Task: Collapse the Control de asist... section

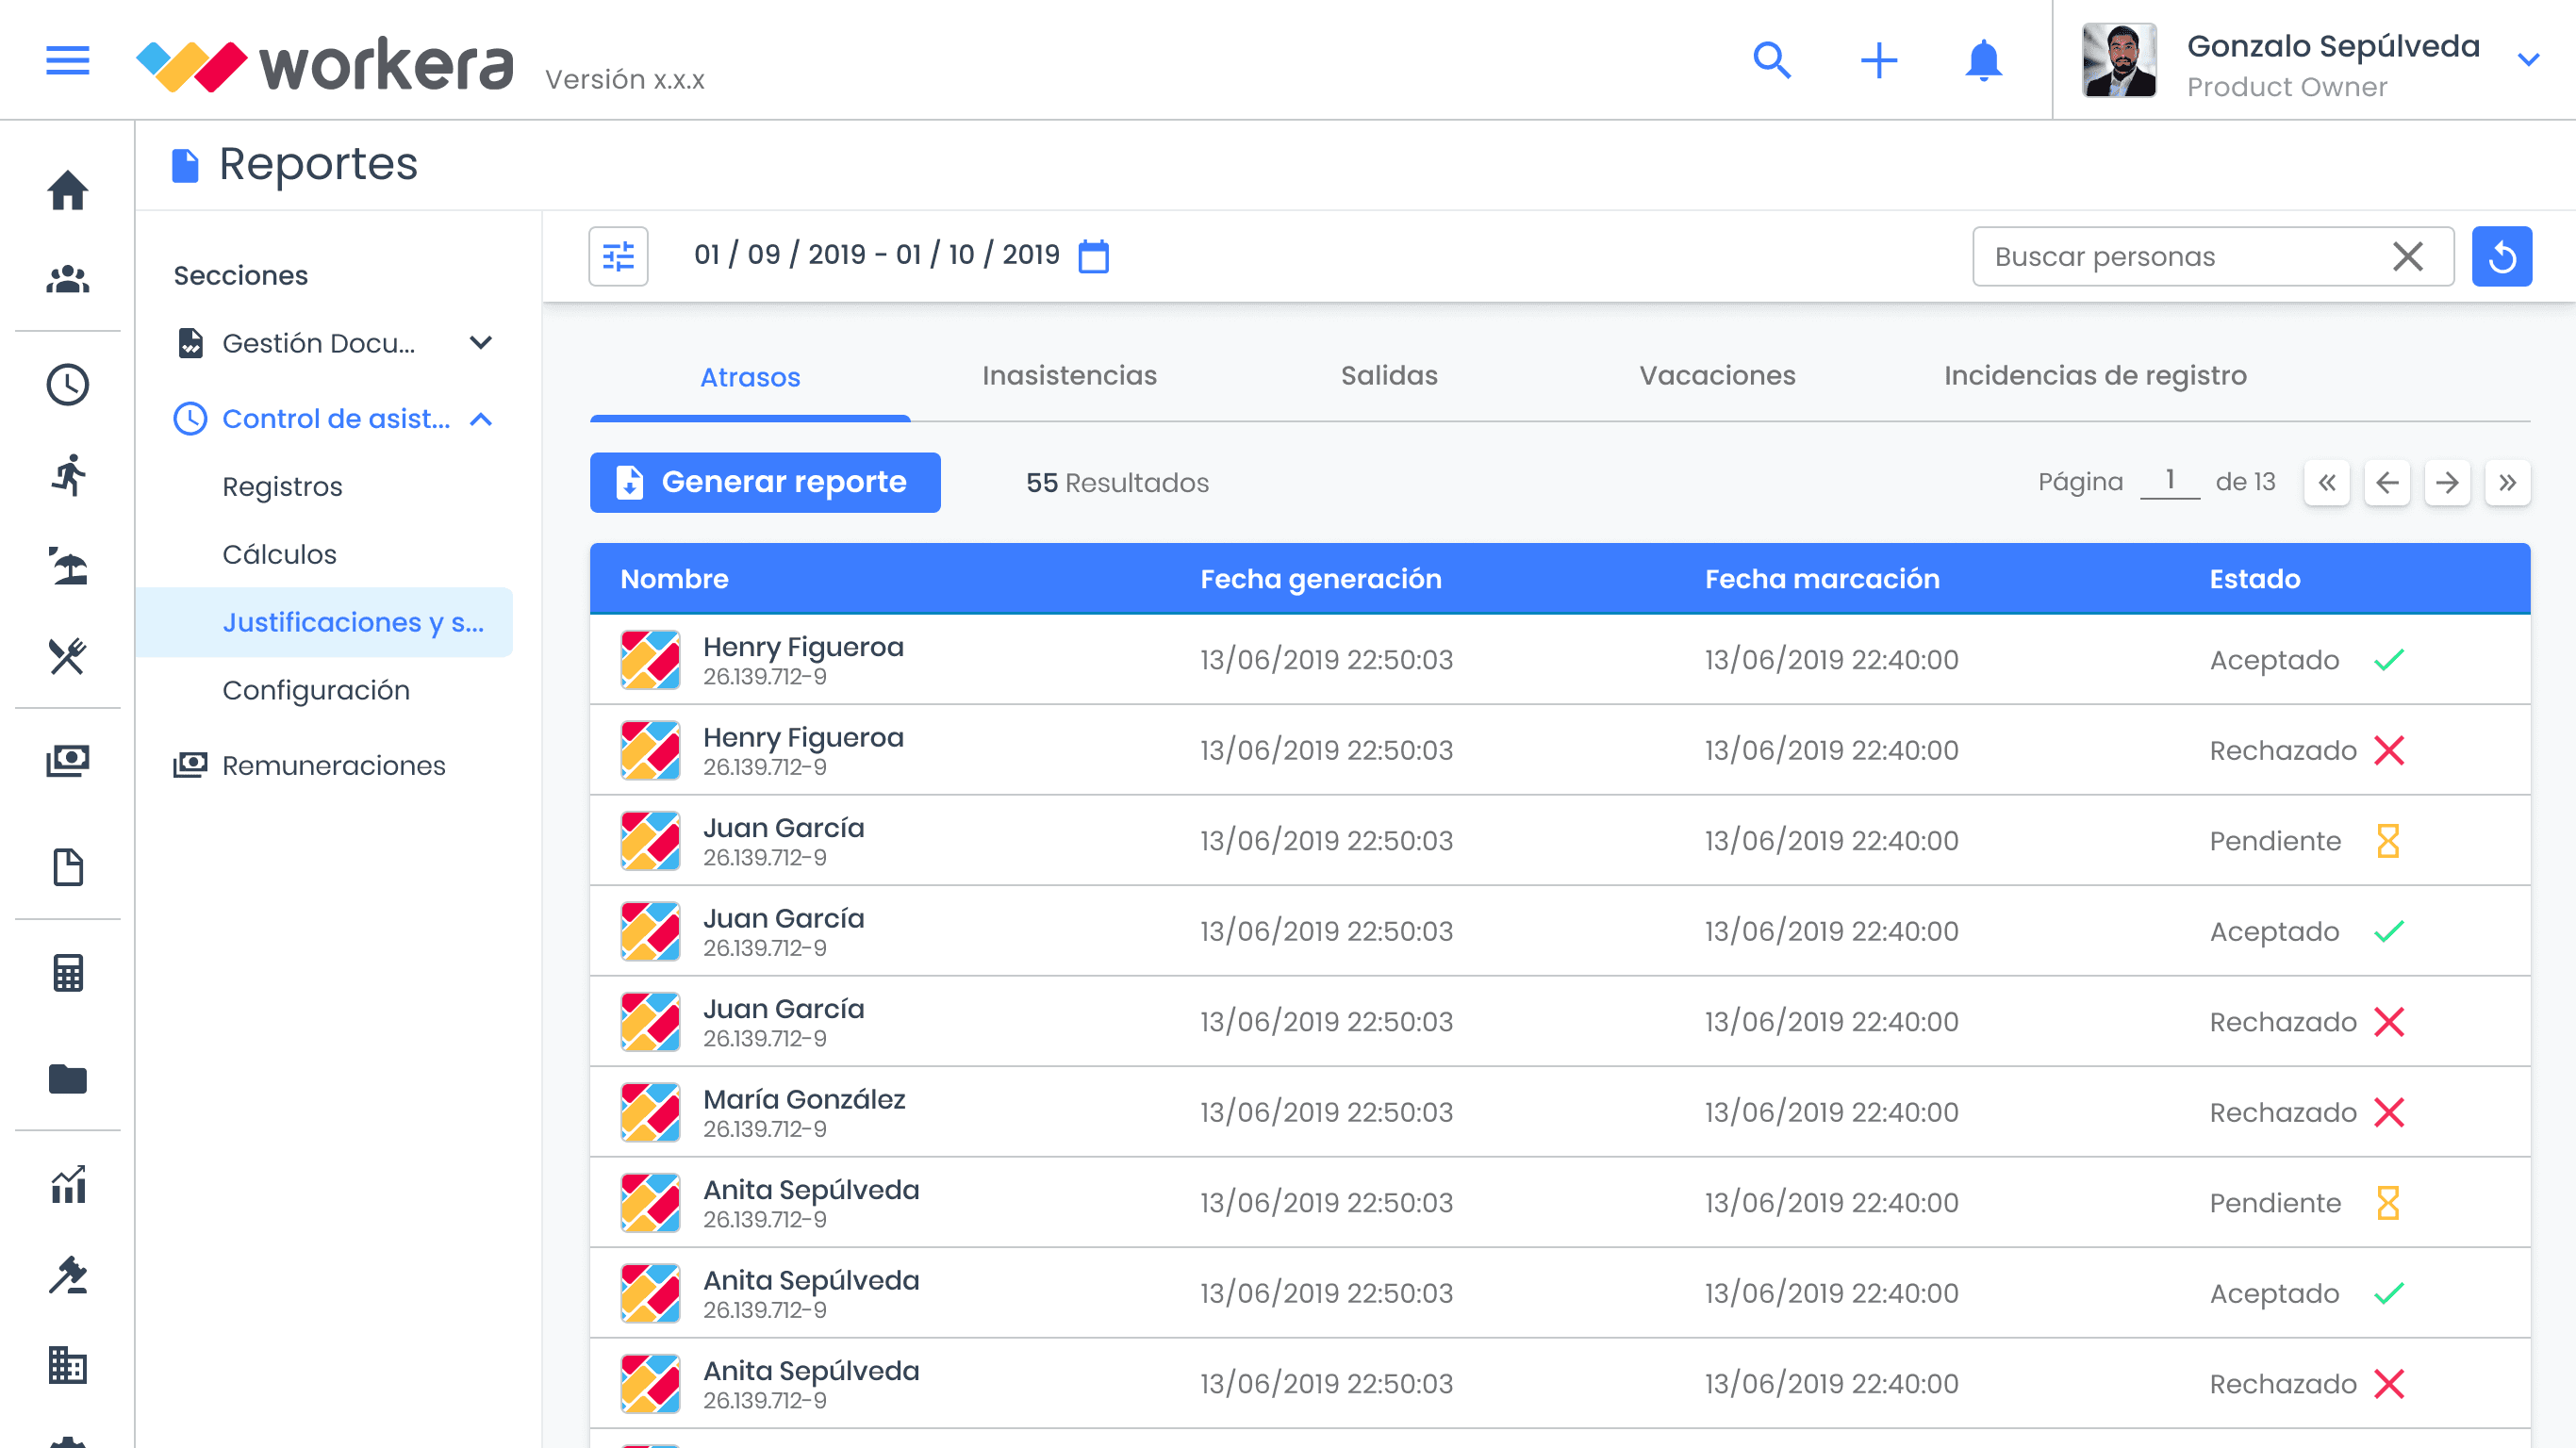Action: (481, 419)
